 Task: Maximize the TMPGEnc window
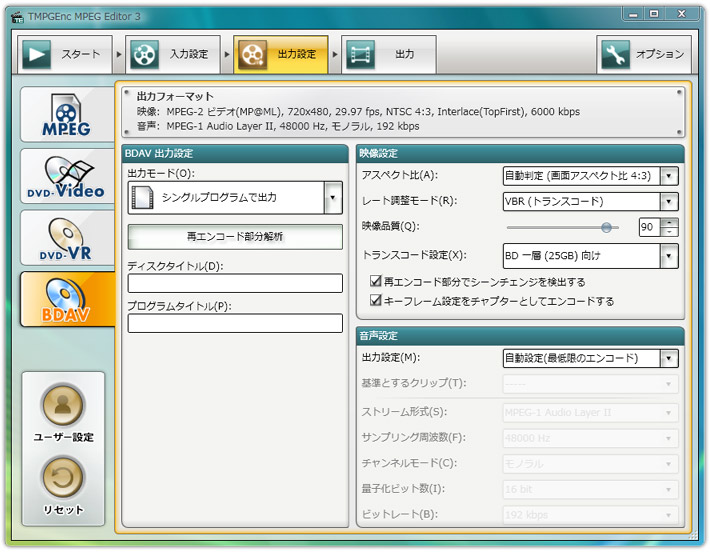pos(654,14)
